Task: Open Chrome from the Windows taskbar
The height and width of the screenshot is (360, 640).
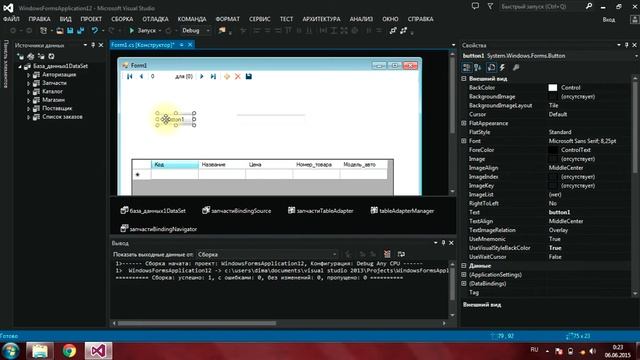Action: click(x=69, y=351)
